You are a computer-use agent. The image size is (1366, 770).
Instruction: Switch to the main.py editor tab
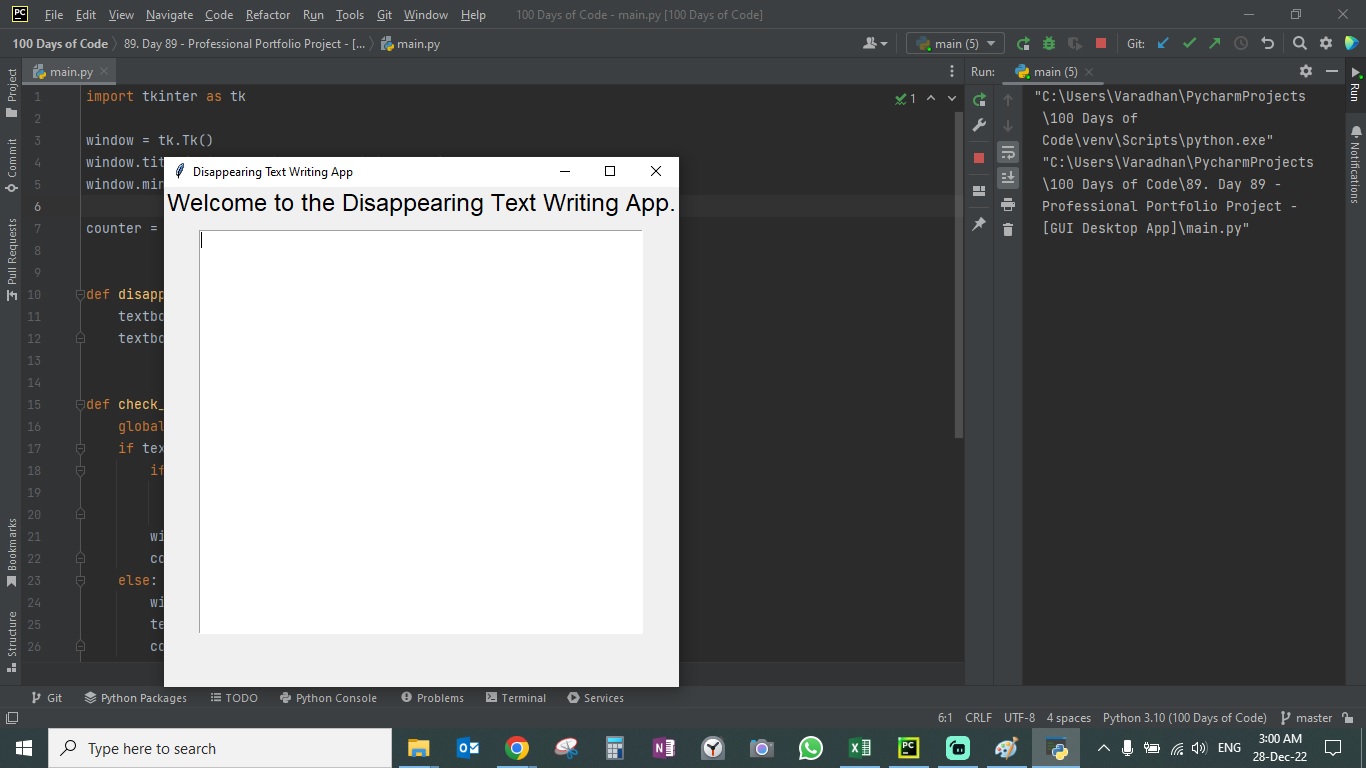68,71
